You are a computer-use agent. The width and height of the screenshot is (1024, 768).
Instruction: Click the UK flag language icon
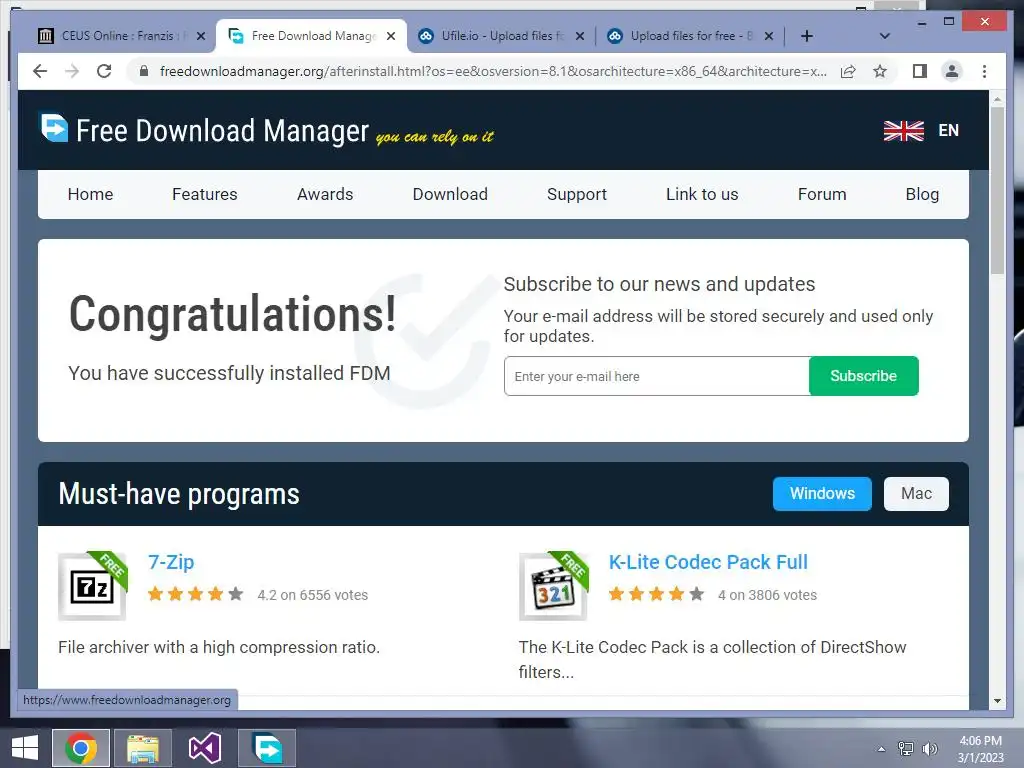903,131
